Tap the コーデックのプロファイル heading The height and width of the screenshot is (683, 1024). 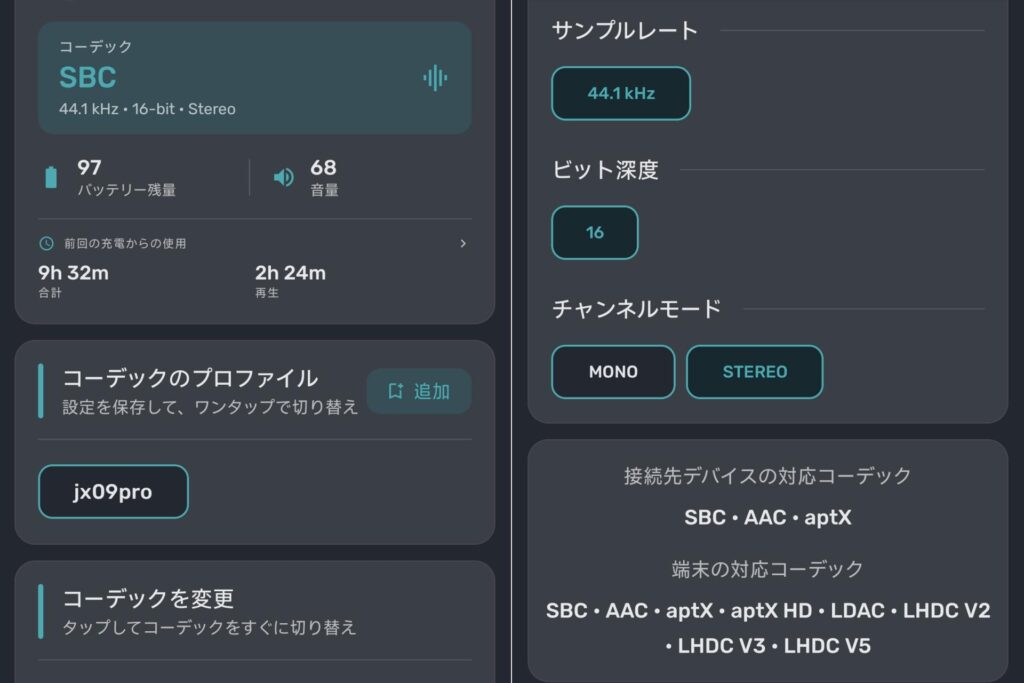(190, 378)
